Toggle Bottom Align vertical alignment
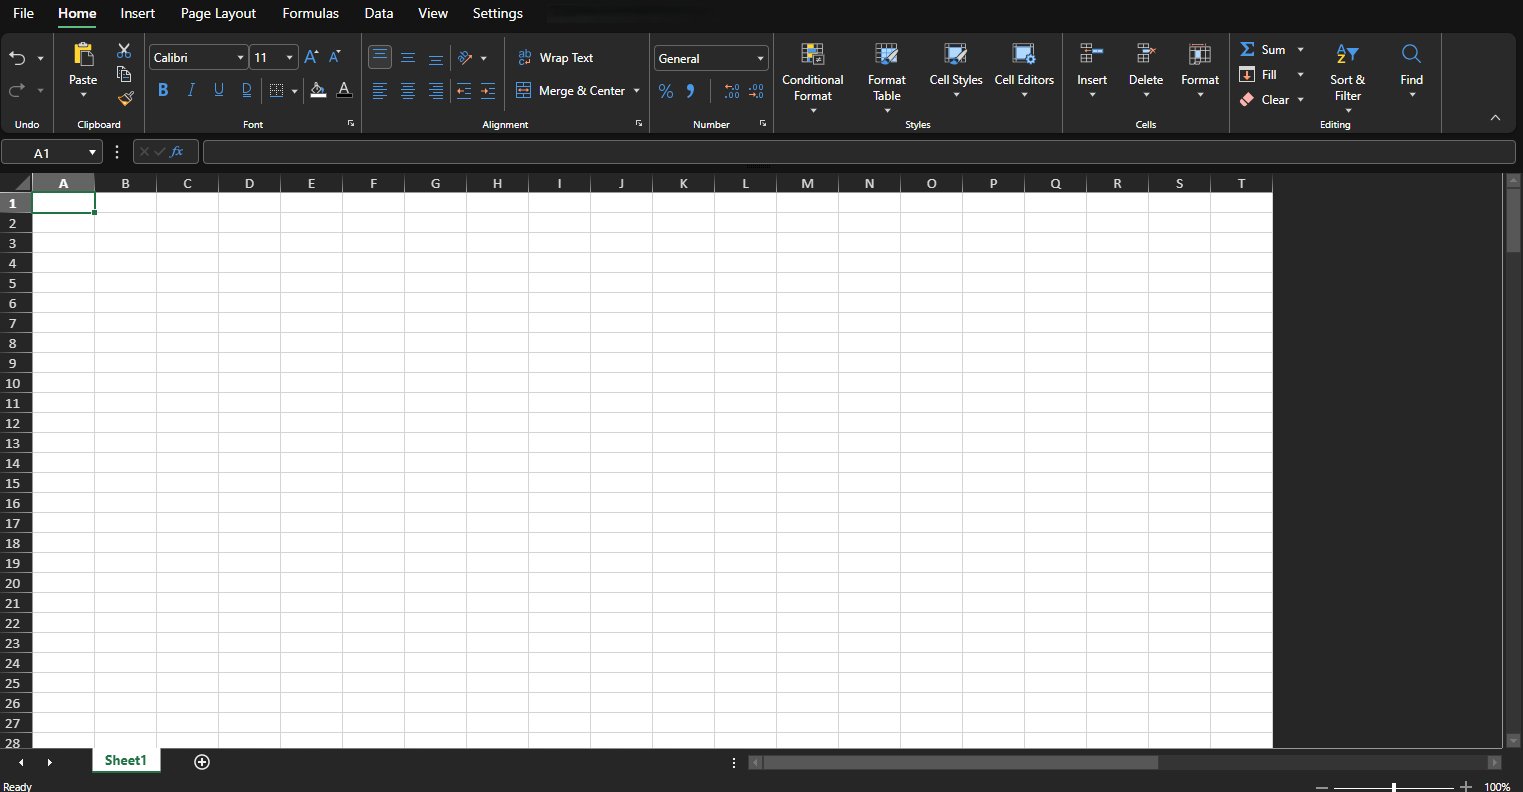This screenshot has height=792, width=1523. (436, 58)
